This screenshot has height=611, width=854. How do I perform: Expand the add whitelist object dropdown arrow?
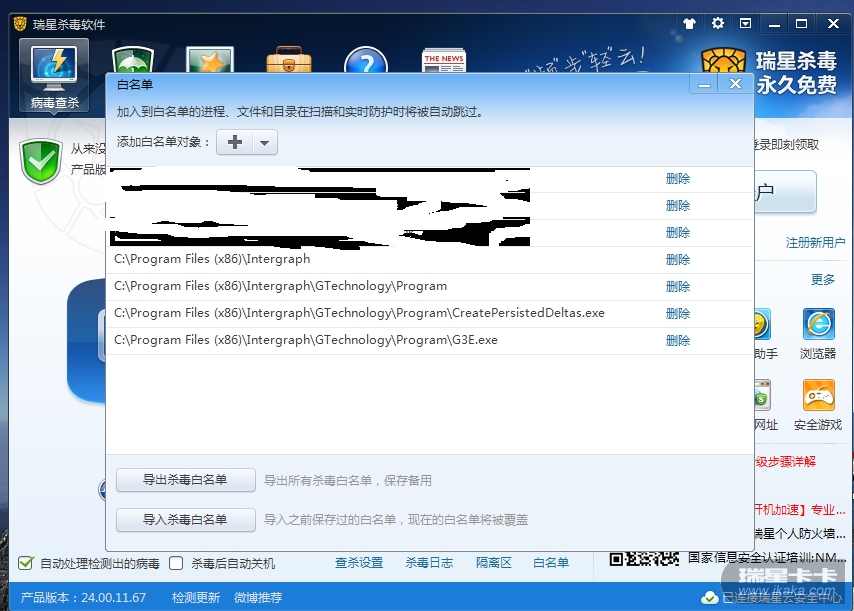coord(265,143)
